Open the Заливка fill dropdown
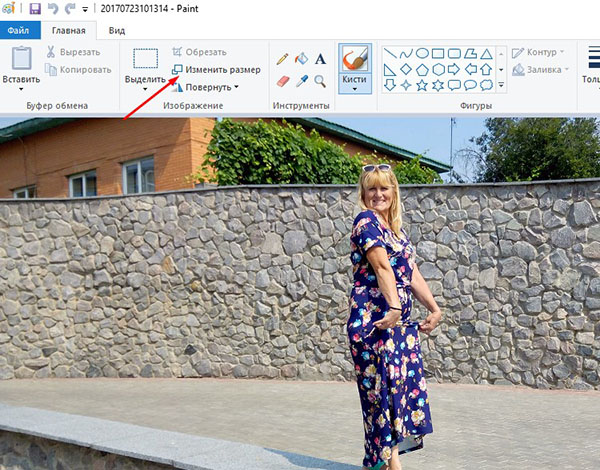The height and width of the screenshot is (470, 600). tap(540, 70)
